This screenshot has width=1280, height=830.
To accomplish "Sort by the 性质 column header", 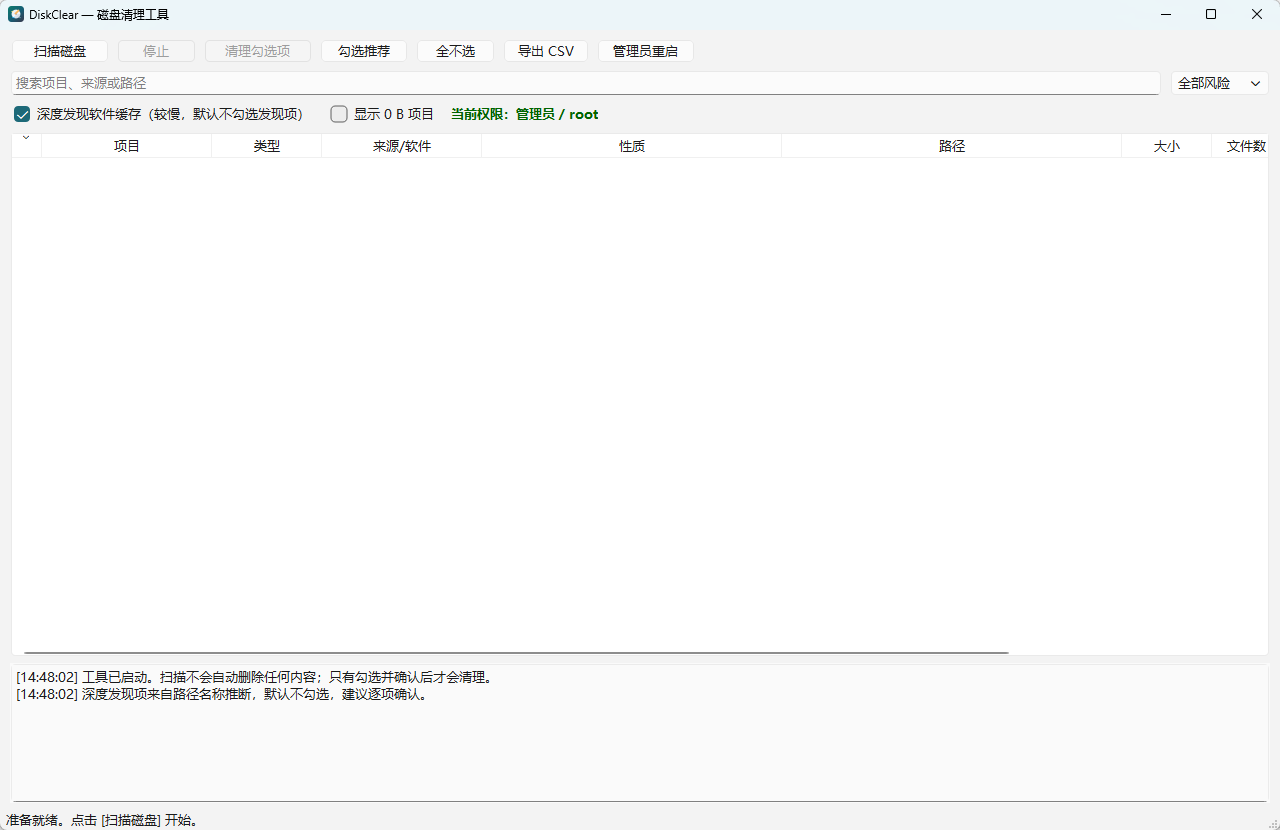I will pyautogui.click(x=632, y=146).
